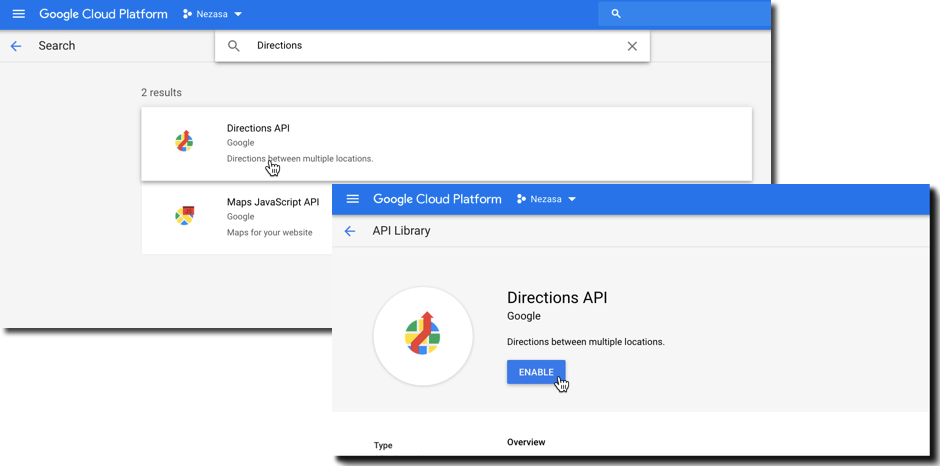Click 'Google' under Directions API heading
This screenshot has width=940, height=466.
pos(524,316)
